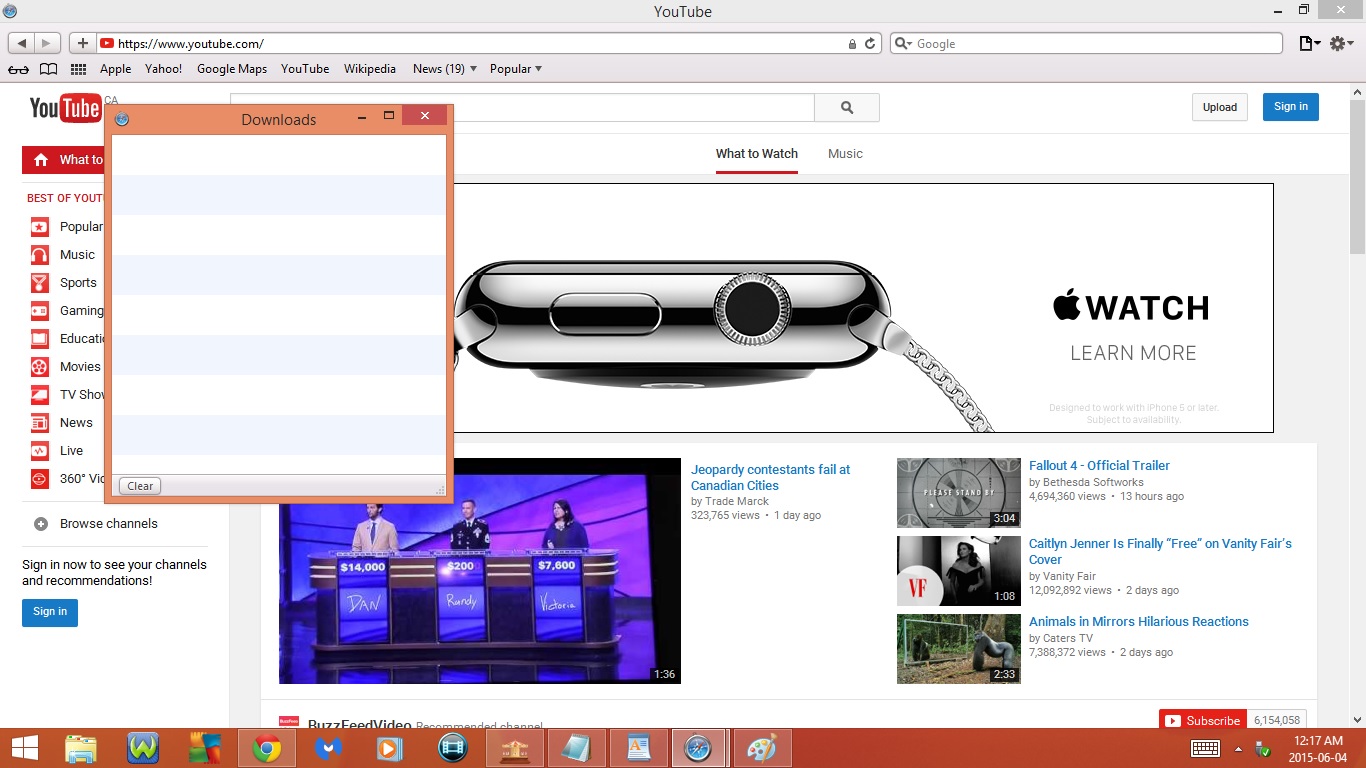The width and height of the screenshot is (1366, 768).
Task: Click into the address bar URL field
Action: [480, 44]
